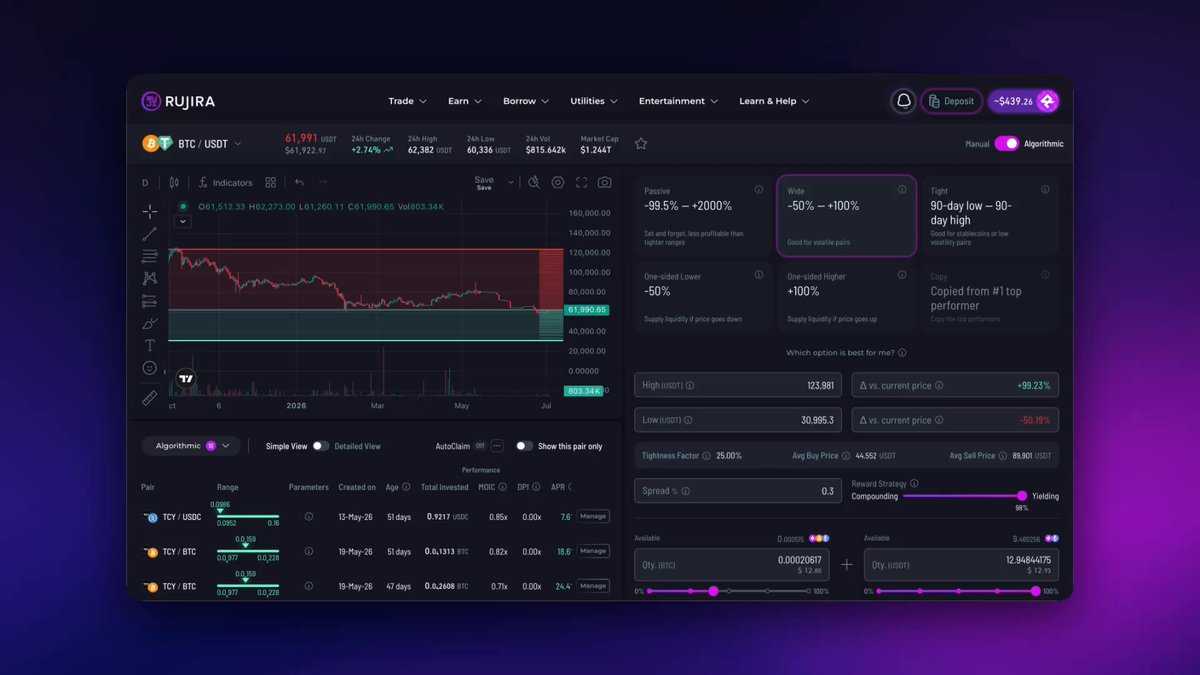
Task: Open parameters info for TCY / USDC row
Action: coord(308,517)
